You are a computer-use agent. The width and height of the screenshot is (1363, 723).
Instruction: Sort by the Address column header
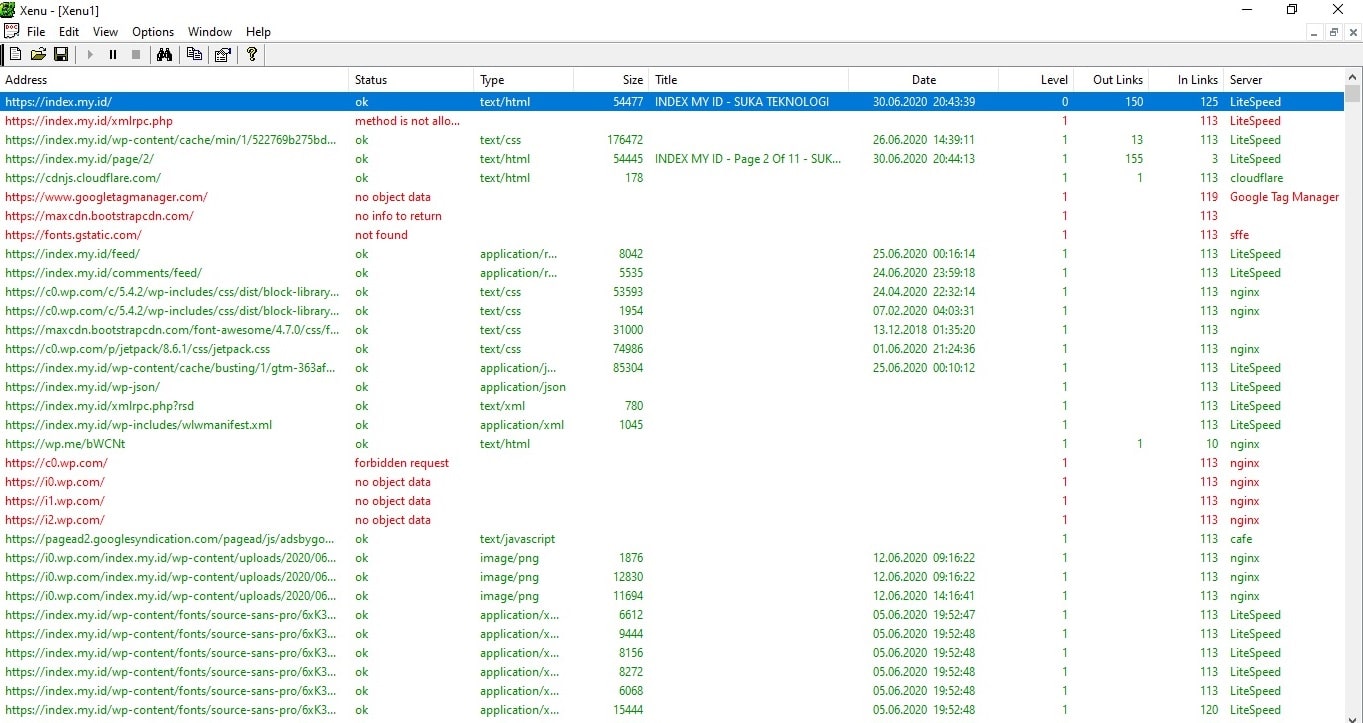(175, 79)
